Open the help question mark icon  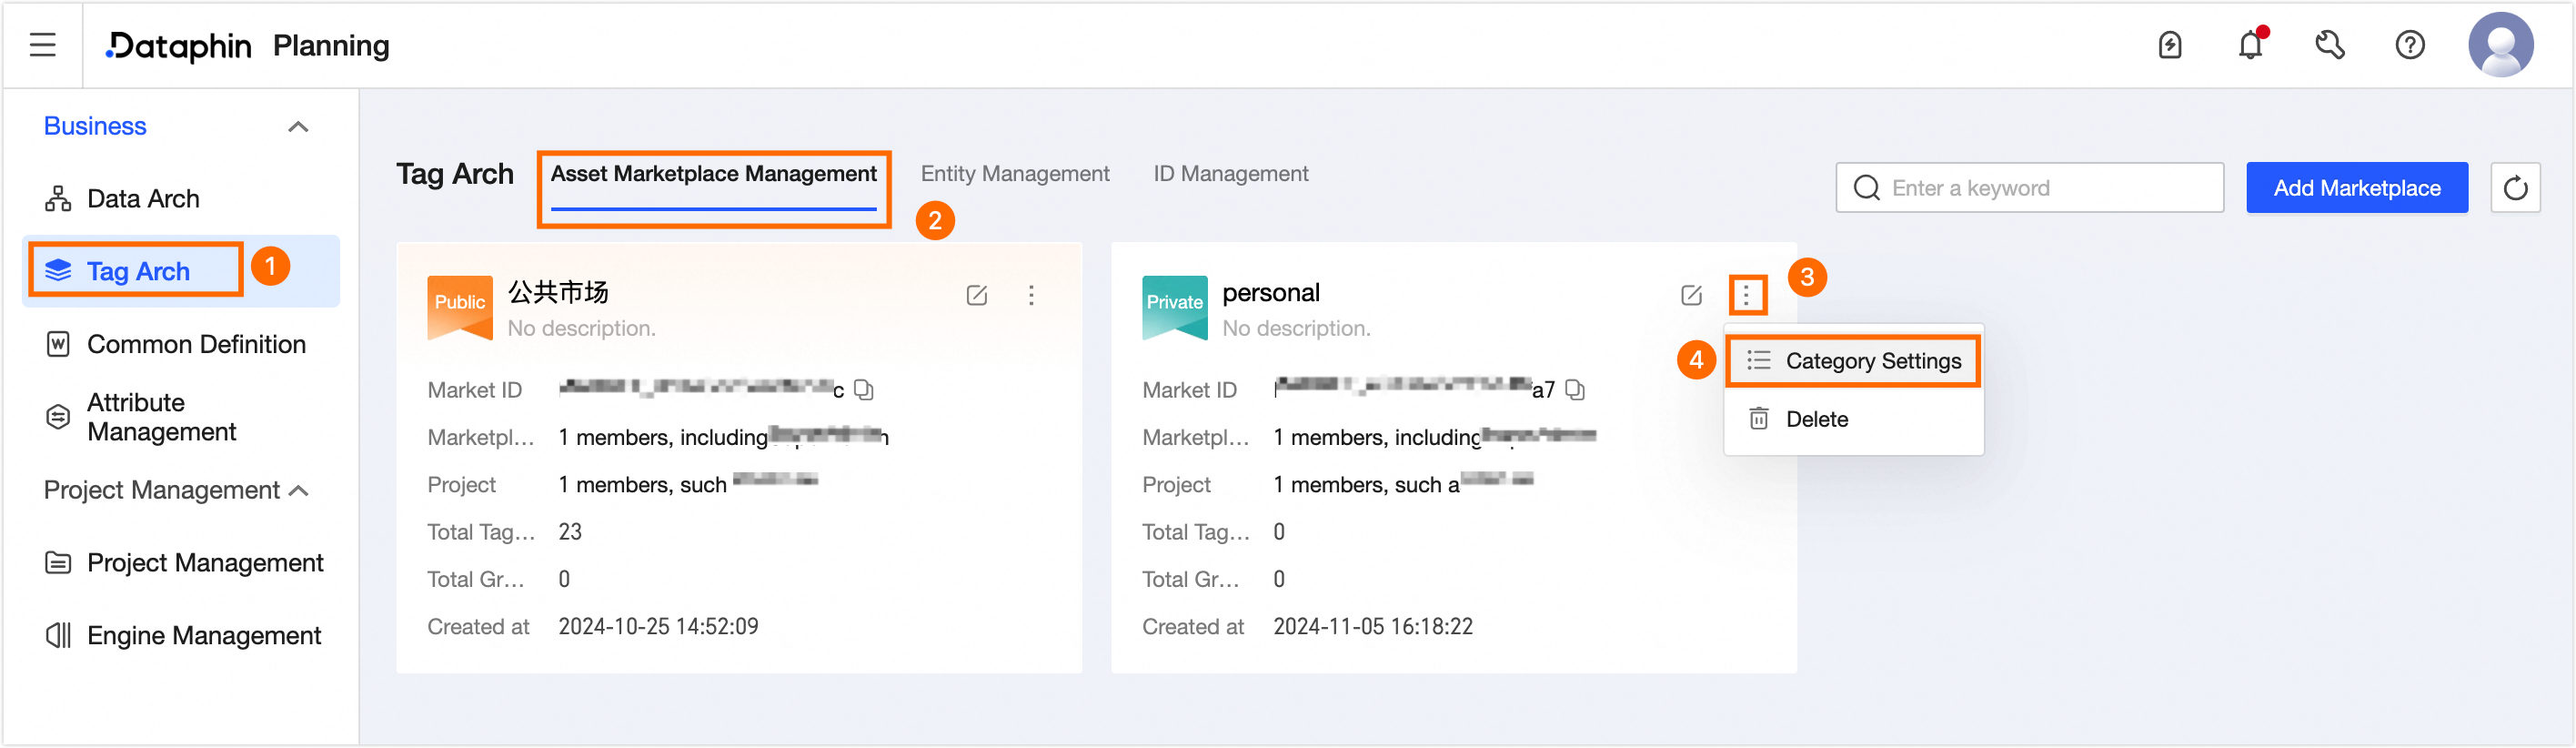(x=2410, y=45)
